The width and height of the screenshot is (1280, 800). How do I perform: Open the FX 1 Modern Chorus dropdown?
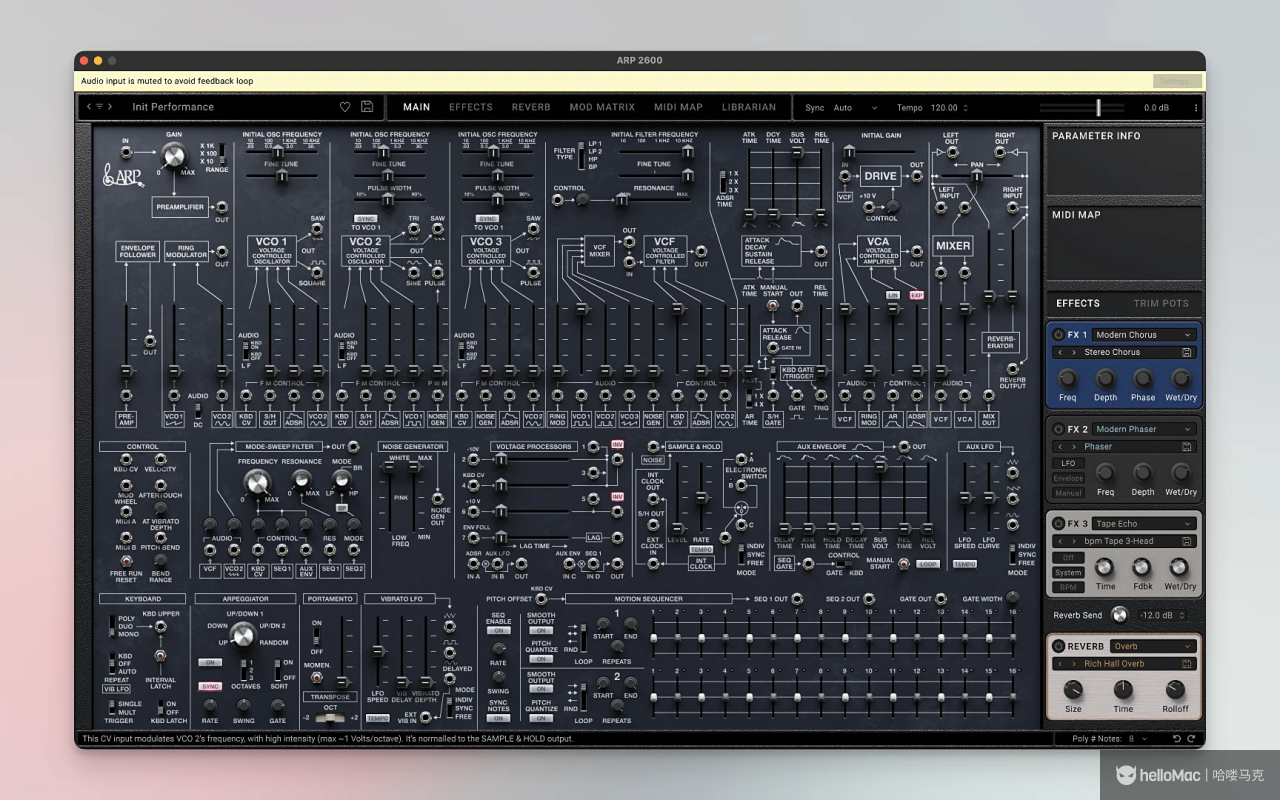1143,335
